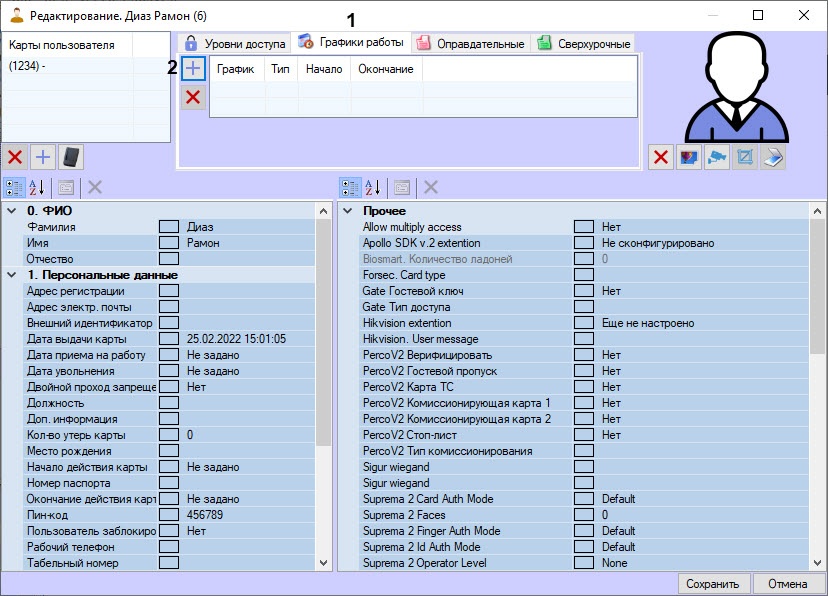Add a new user card with plus icon

[x=43, y=157]
